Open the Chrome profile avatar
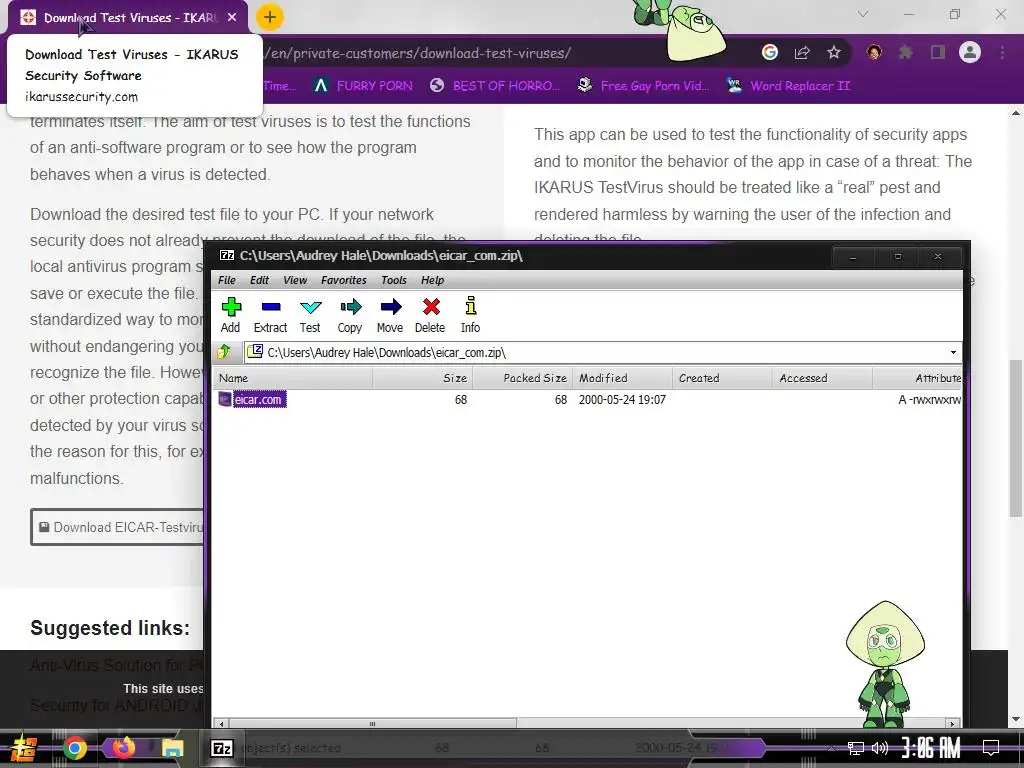 (970, 52)
